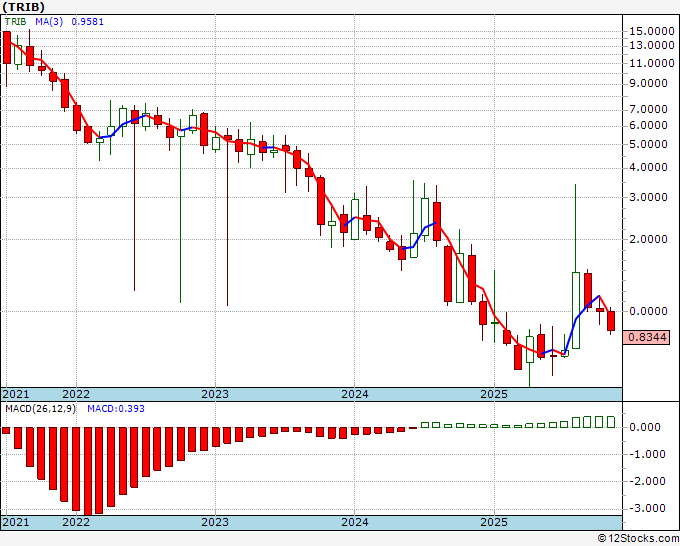Click the 0.8344 current price tag
Image resolution: width=680 pixels, height=546 pixels.
point(646,337)
